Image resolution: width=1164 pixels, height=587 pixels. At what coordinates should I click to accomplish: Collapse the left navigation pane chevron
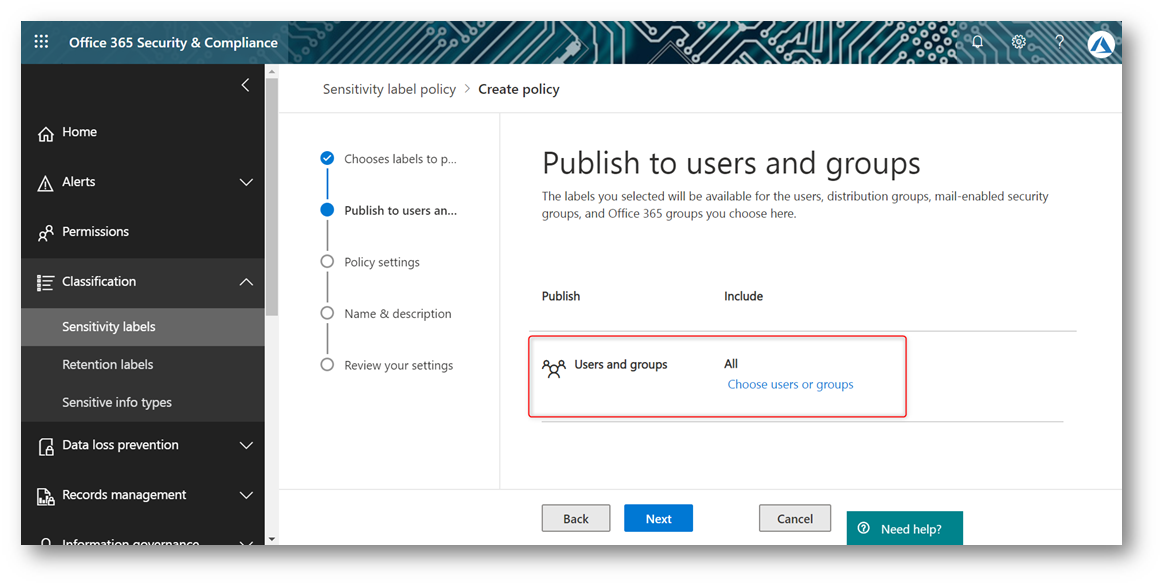pos(246,86)
